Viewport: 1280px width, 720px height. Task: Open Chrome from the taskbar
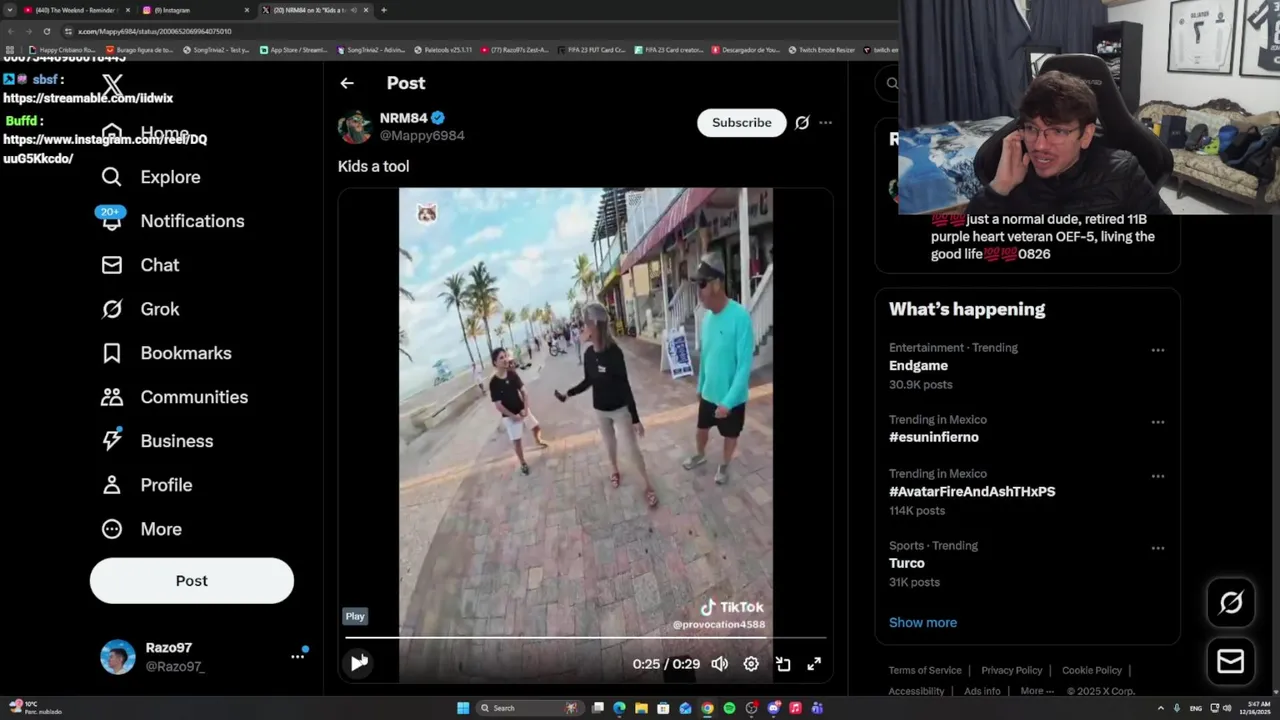707,708
